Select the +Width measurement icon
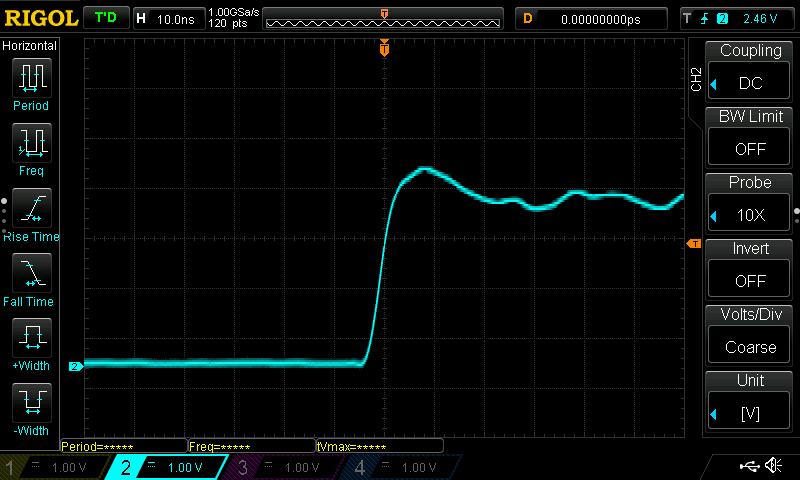This screenshot has width=800, height=480. coord(31,338)
